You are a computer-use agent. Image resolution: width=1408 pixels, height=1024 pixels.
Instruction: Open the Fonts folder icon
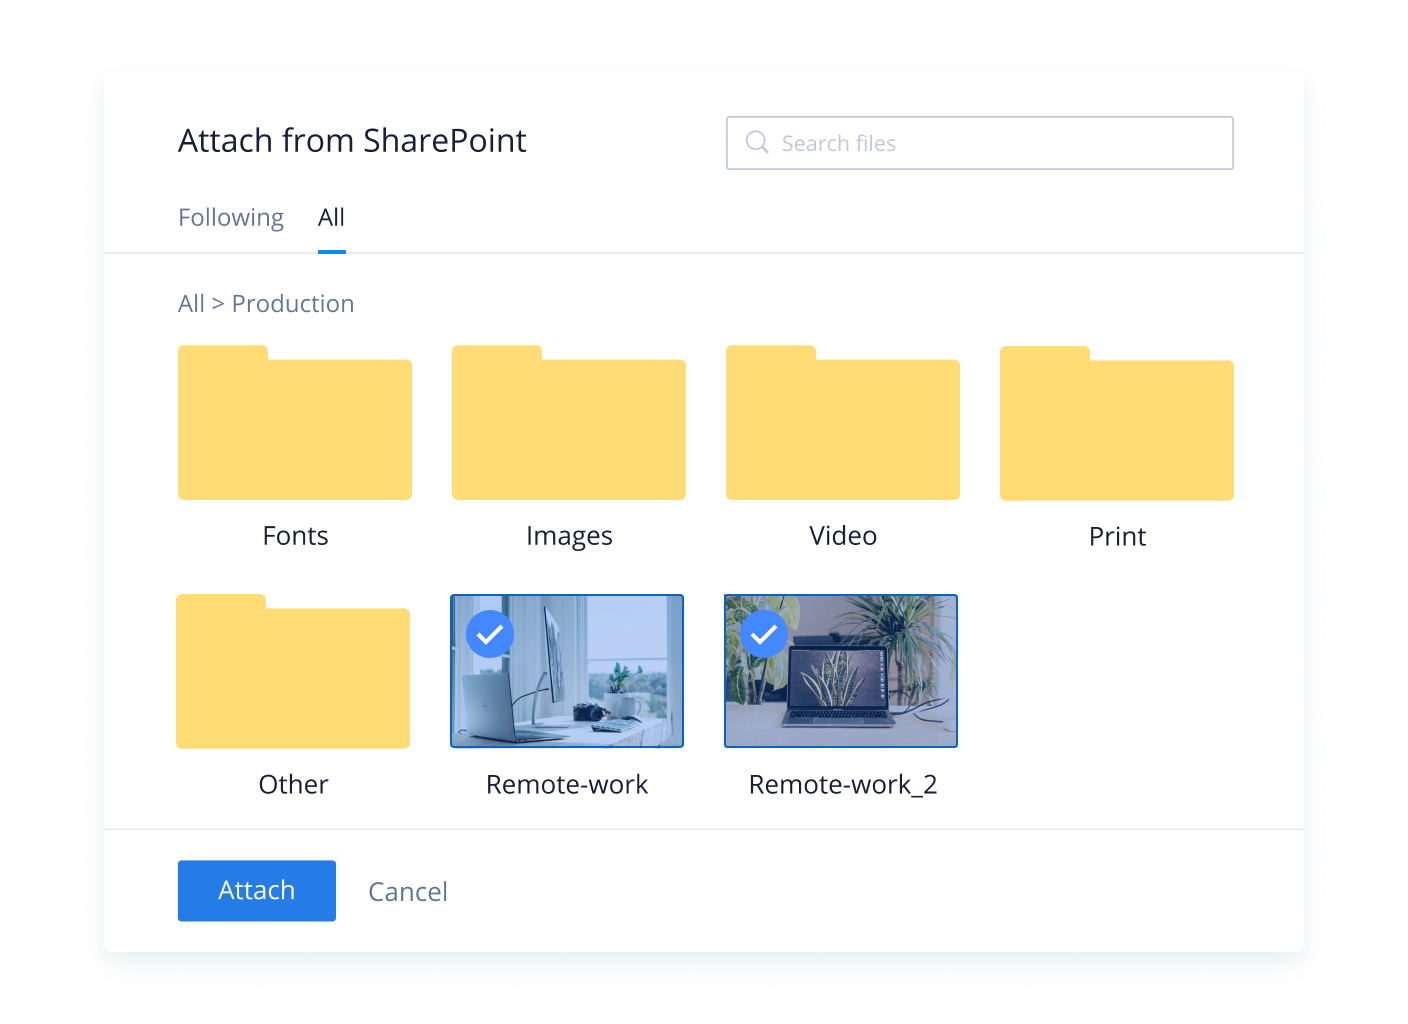pyautogui.click(x=295, y=424)
